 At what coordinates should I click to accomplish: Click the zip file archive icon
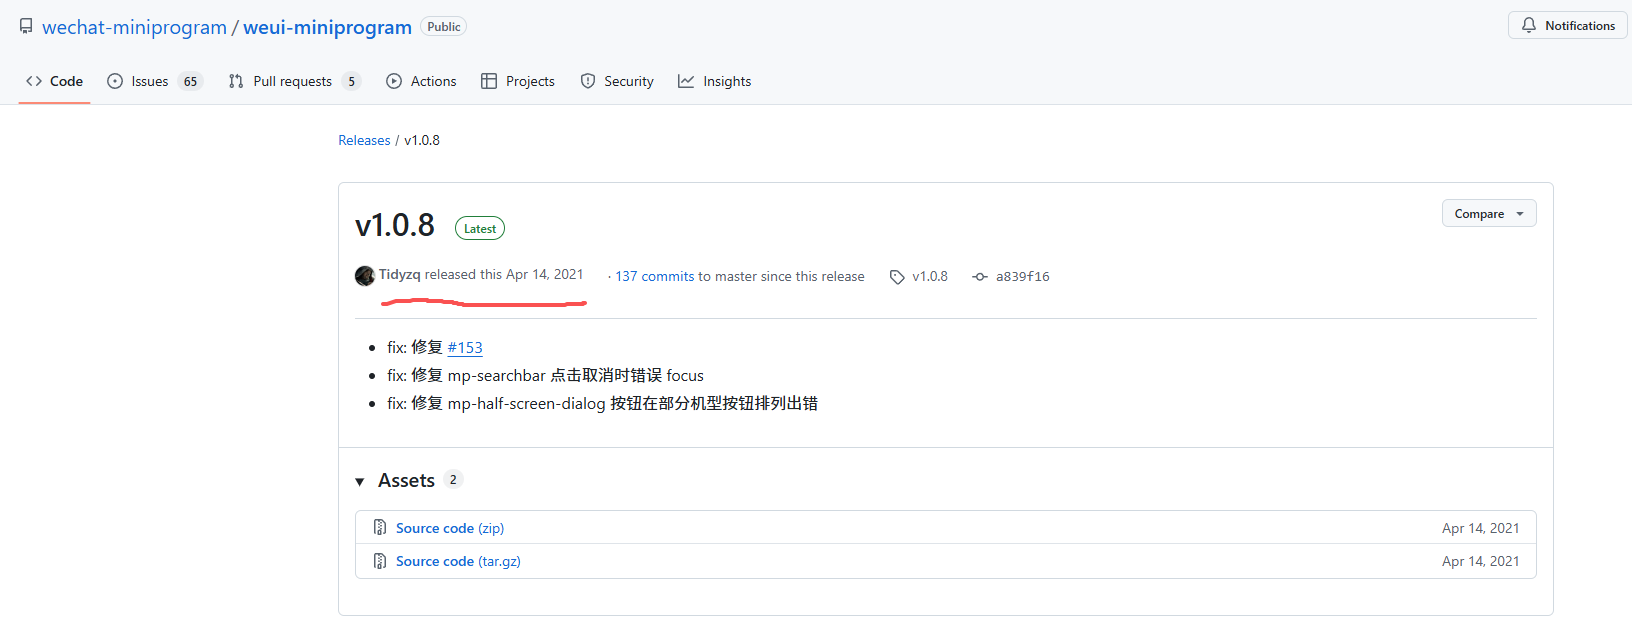[x=380, y=527]
